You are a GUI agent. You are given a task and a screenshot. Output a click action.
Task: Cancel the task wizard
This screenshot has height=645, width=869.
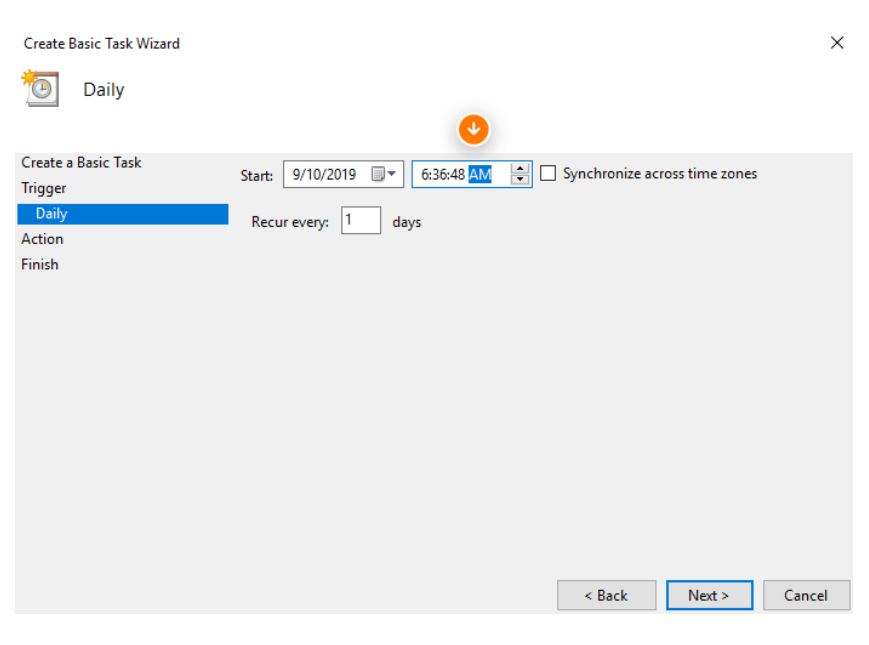806,595
